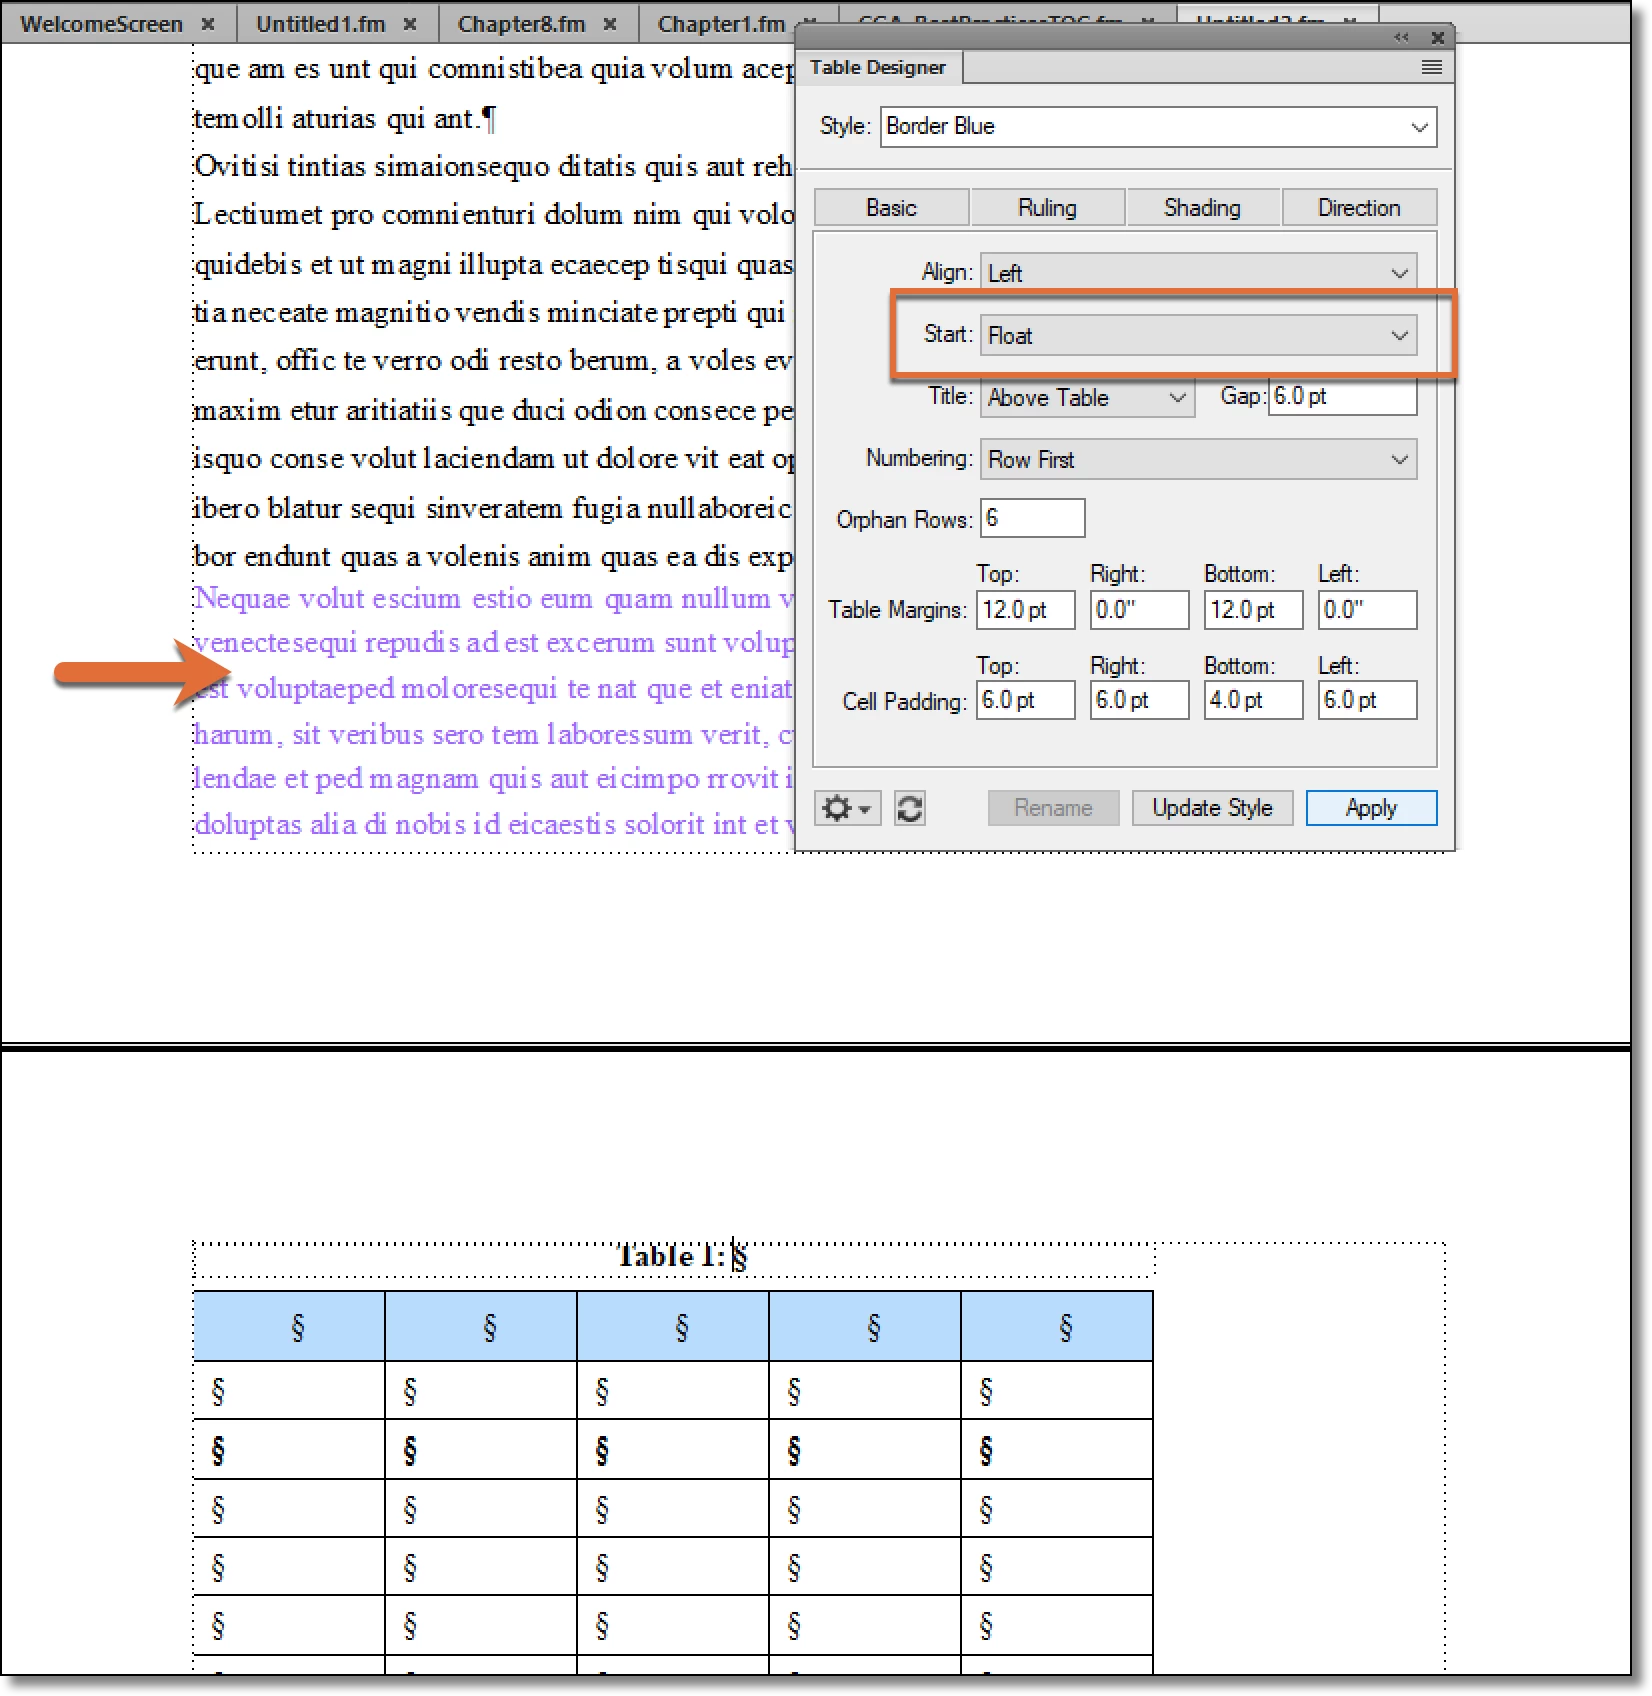
Task: Close the Untitled1.fm tab
Action: pos(410,24)
